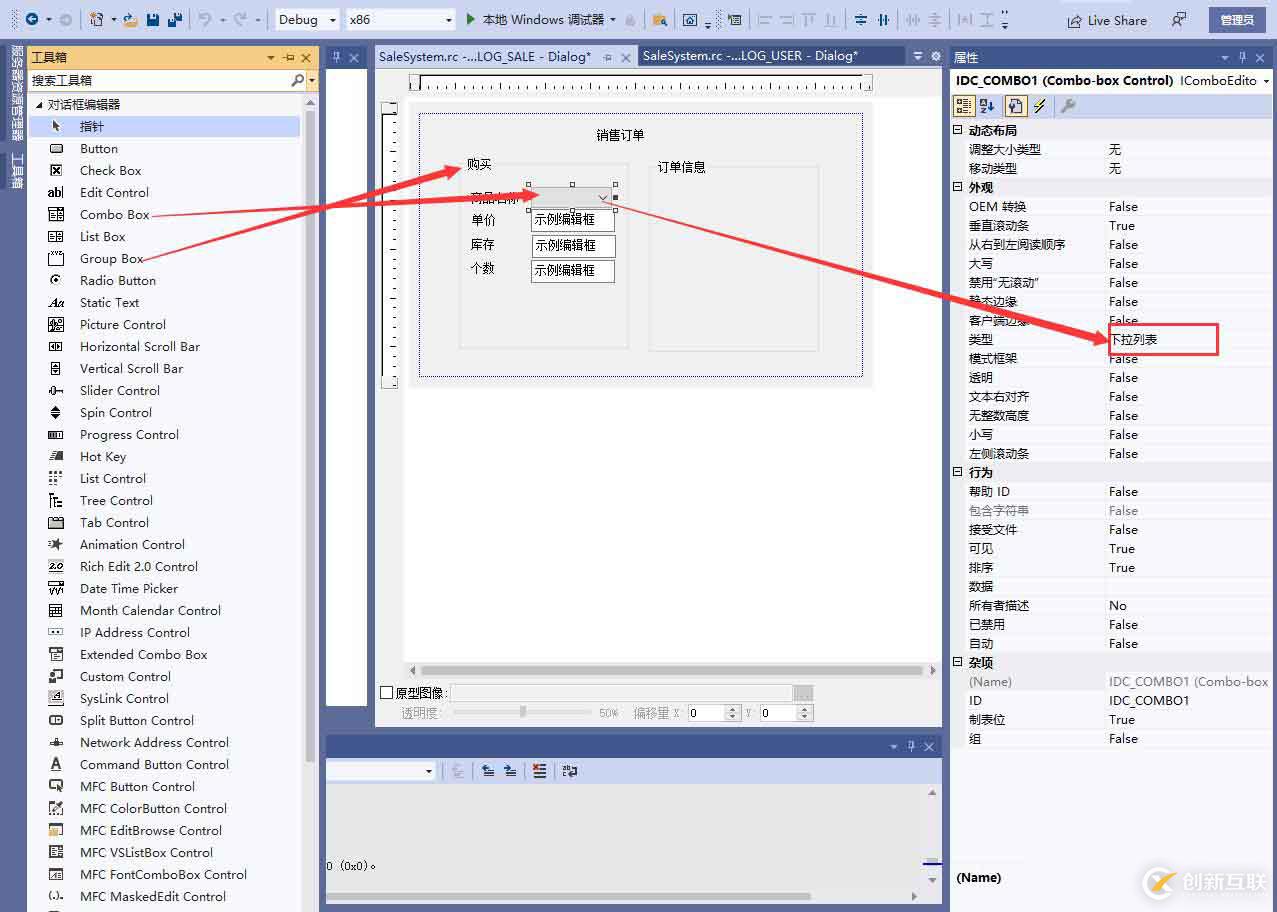
Task: Pin the Properties panel with the pushpin icon
Action: tap(1243, 58)
